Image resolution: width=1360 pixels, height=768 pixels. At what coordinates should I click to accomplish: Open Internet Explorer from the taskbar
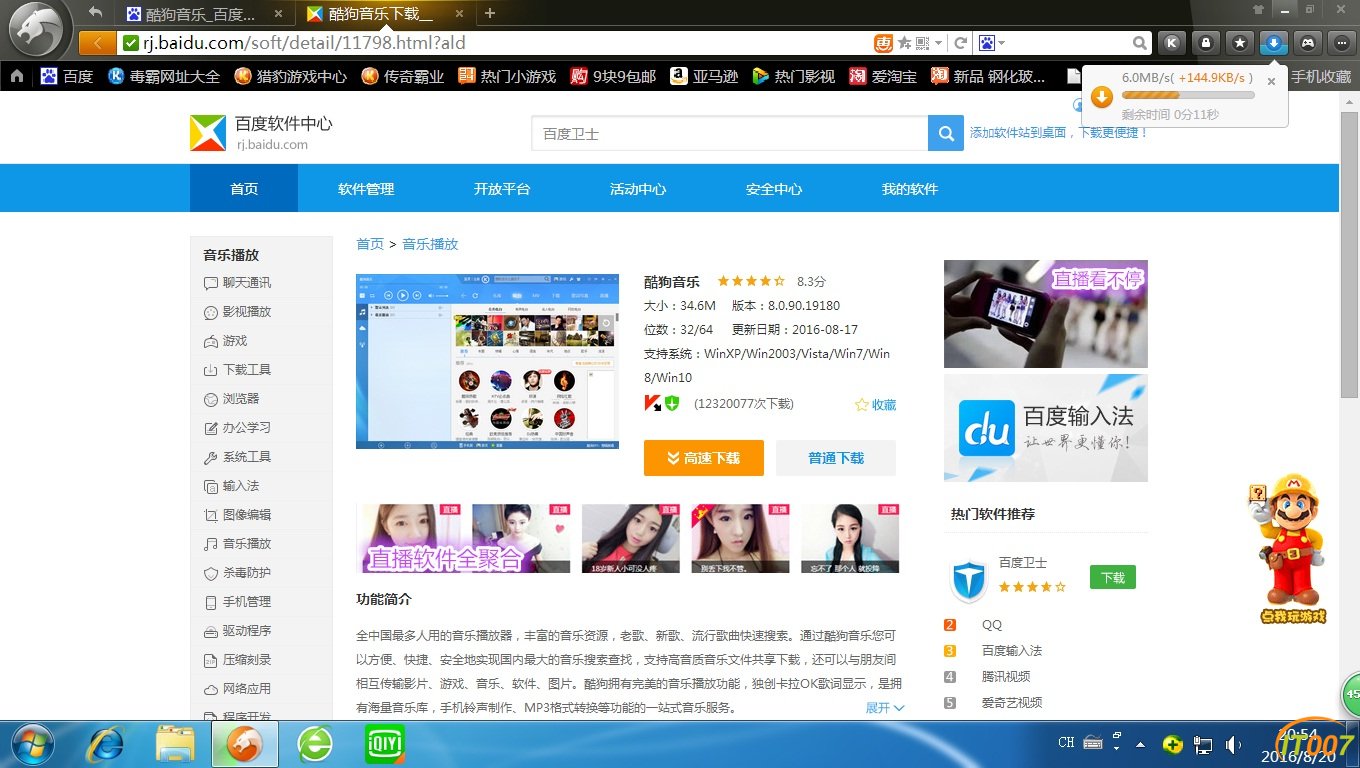pos(106,745)
